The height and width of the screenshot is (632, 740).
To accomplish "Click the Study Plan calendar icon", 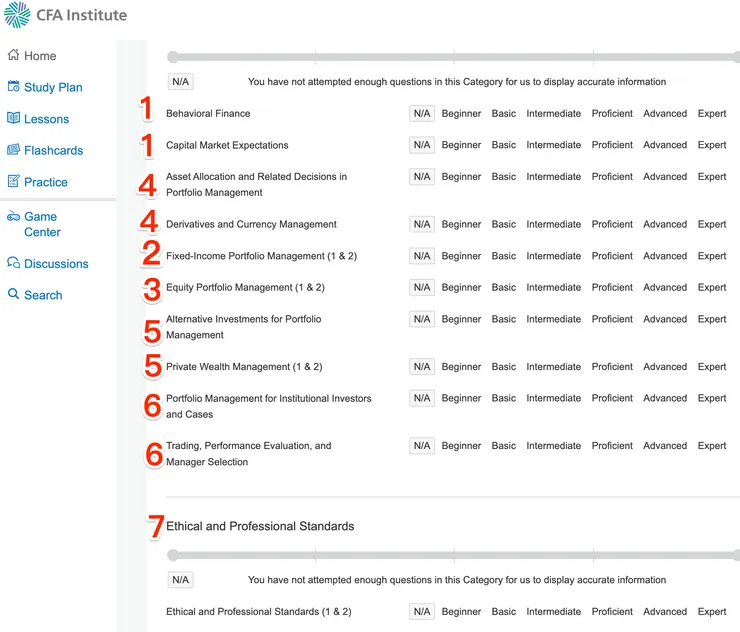I will (14, 87).
